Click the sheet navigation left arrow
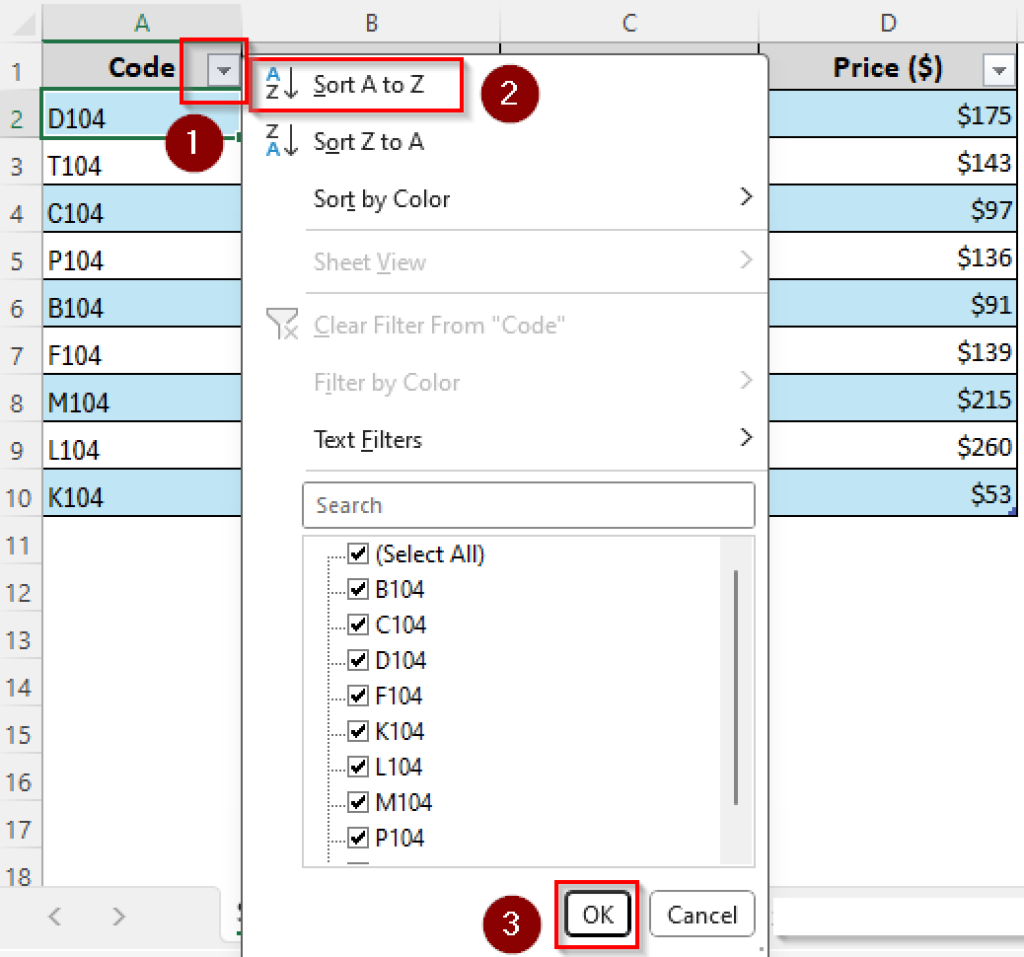This screenshot has height=957, width=1024. click(54, 916)
